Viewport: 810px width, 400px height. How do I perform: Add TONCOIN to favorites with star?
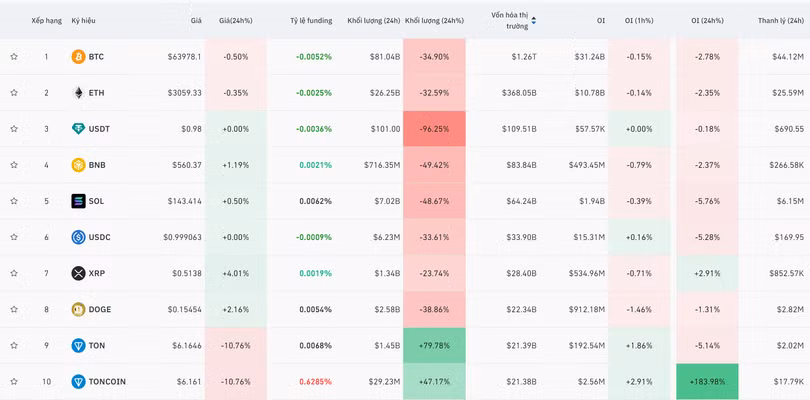14,381
